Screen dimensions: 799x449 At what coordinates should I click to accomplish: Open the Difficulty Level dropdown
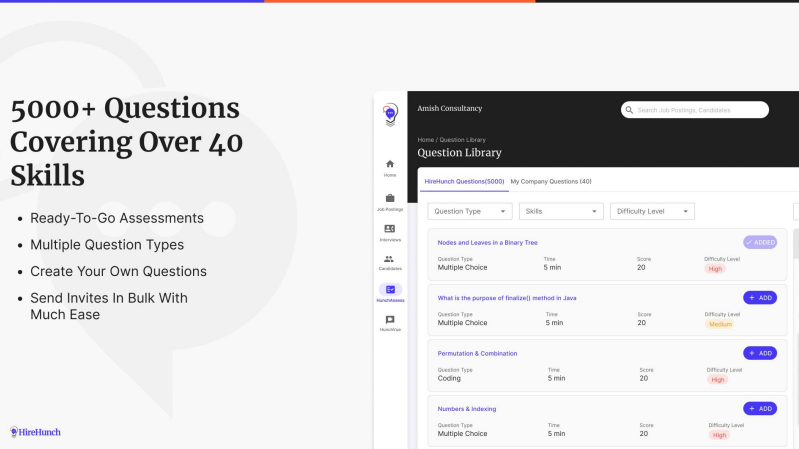(x=652, y=211)
